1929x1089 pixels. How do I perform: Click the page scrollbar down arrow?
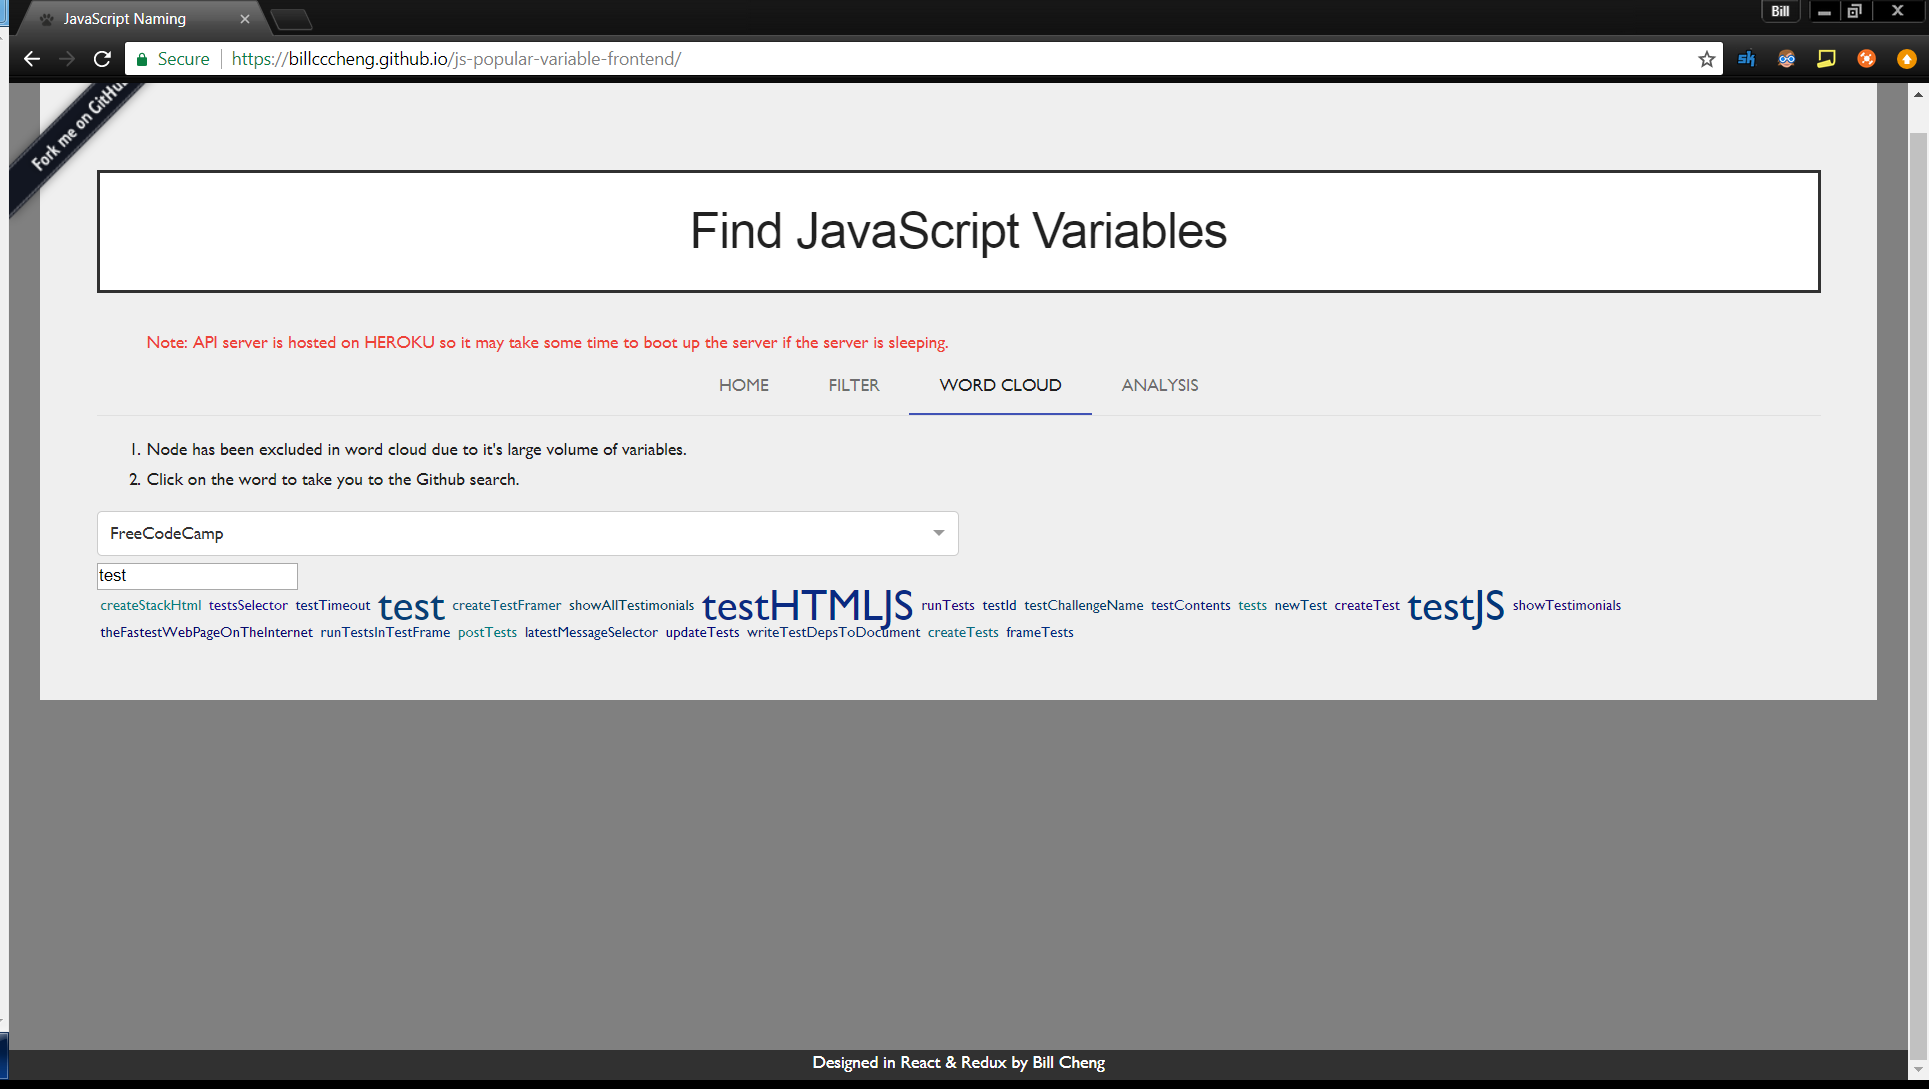[x=1917, y=1069]
